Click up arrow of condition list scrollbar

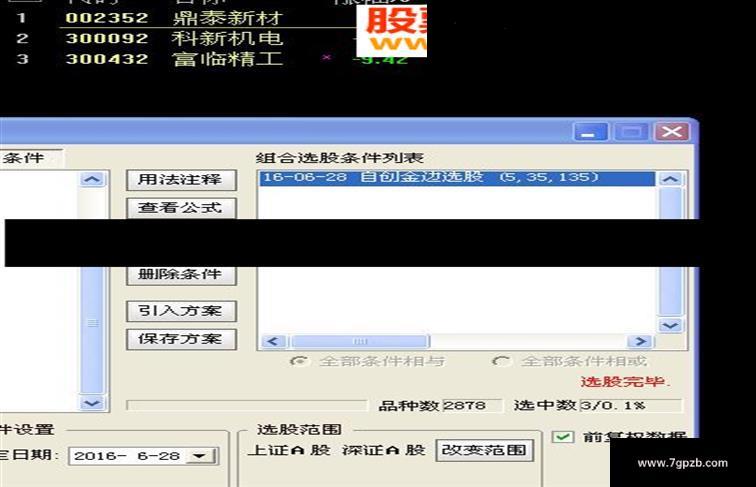(671, 179)
